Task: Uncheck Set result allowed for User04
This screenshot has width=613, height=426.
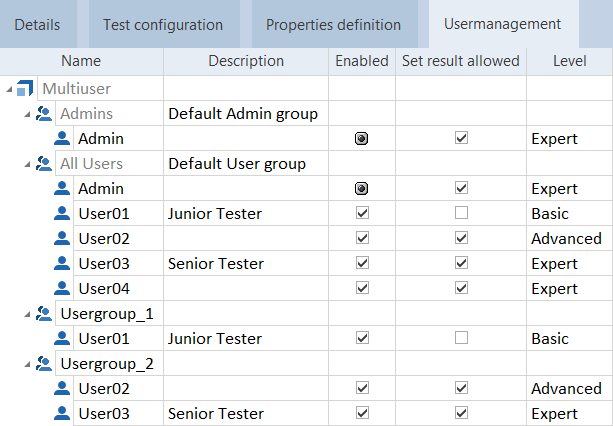Action: tap(461, 289)
